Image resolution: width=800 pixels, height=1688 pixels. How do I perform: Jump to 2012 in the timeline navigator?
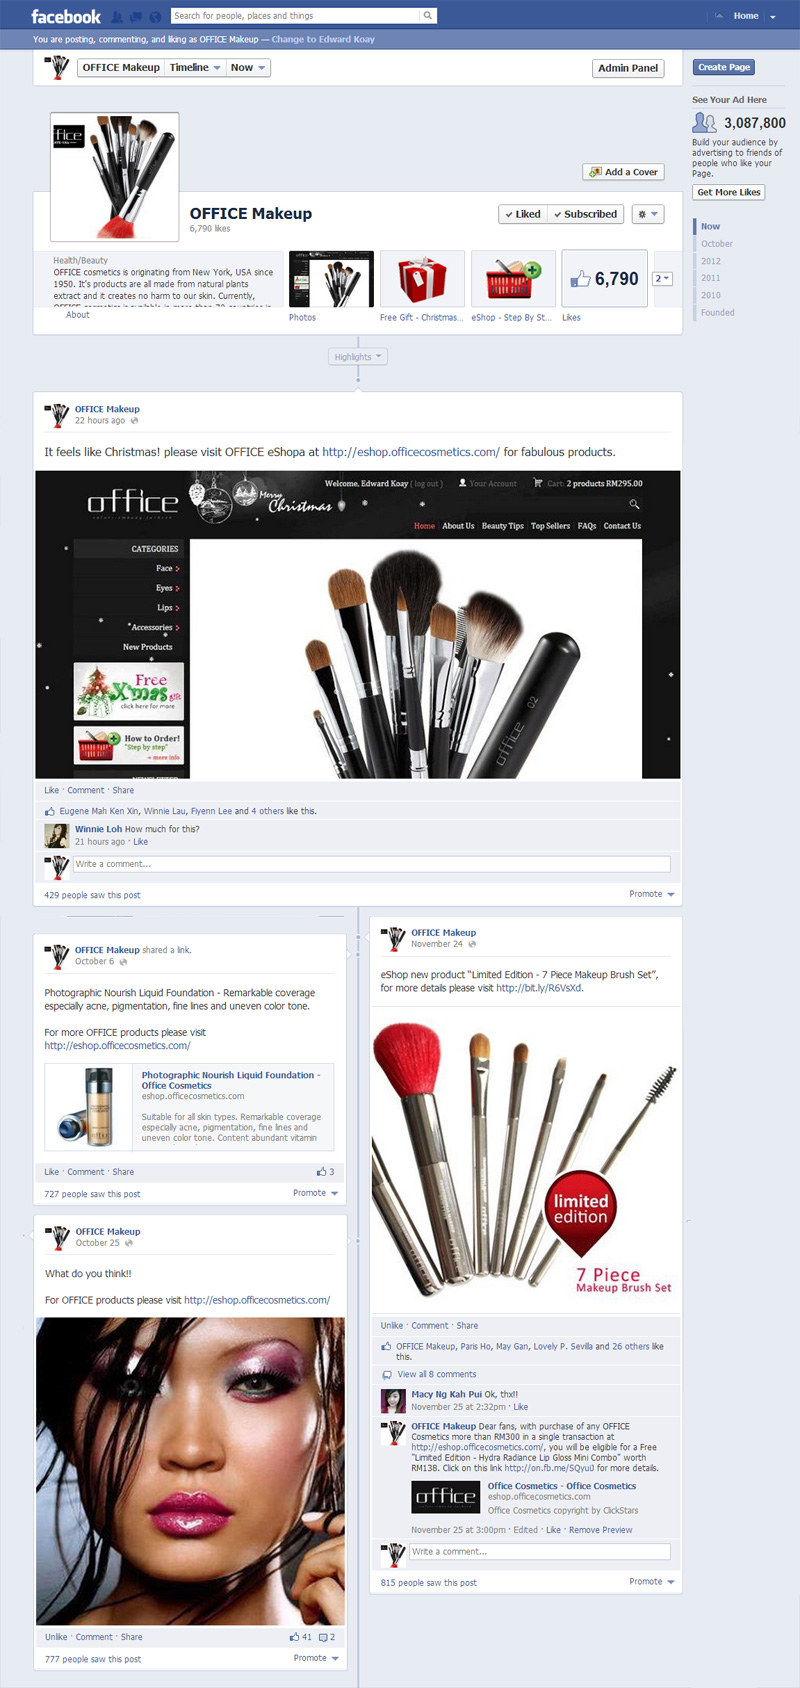(711, 261)
